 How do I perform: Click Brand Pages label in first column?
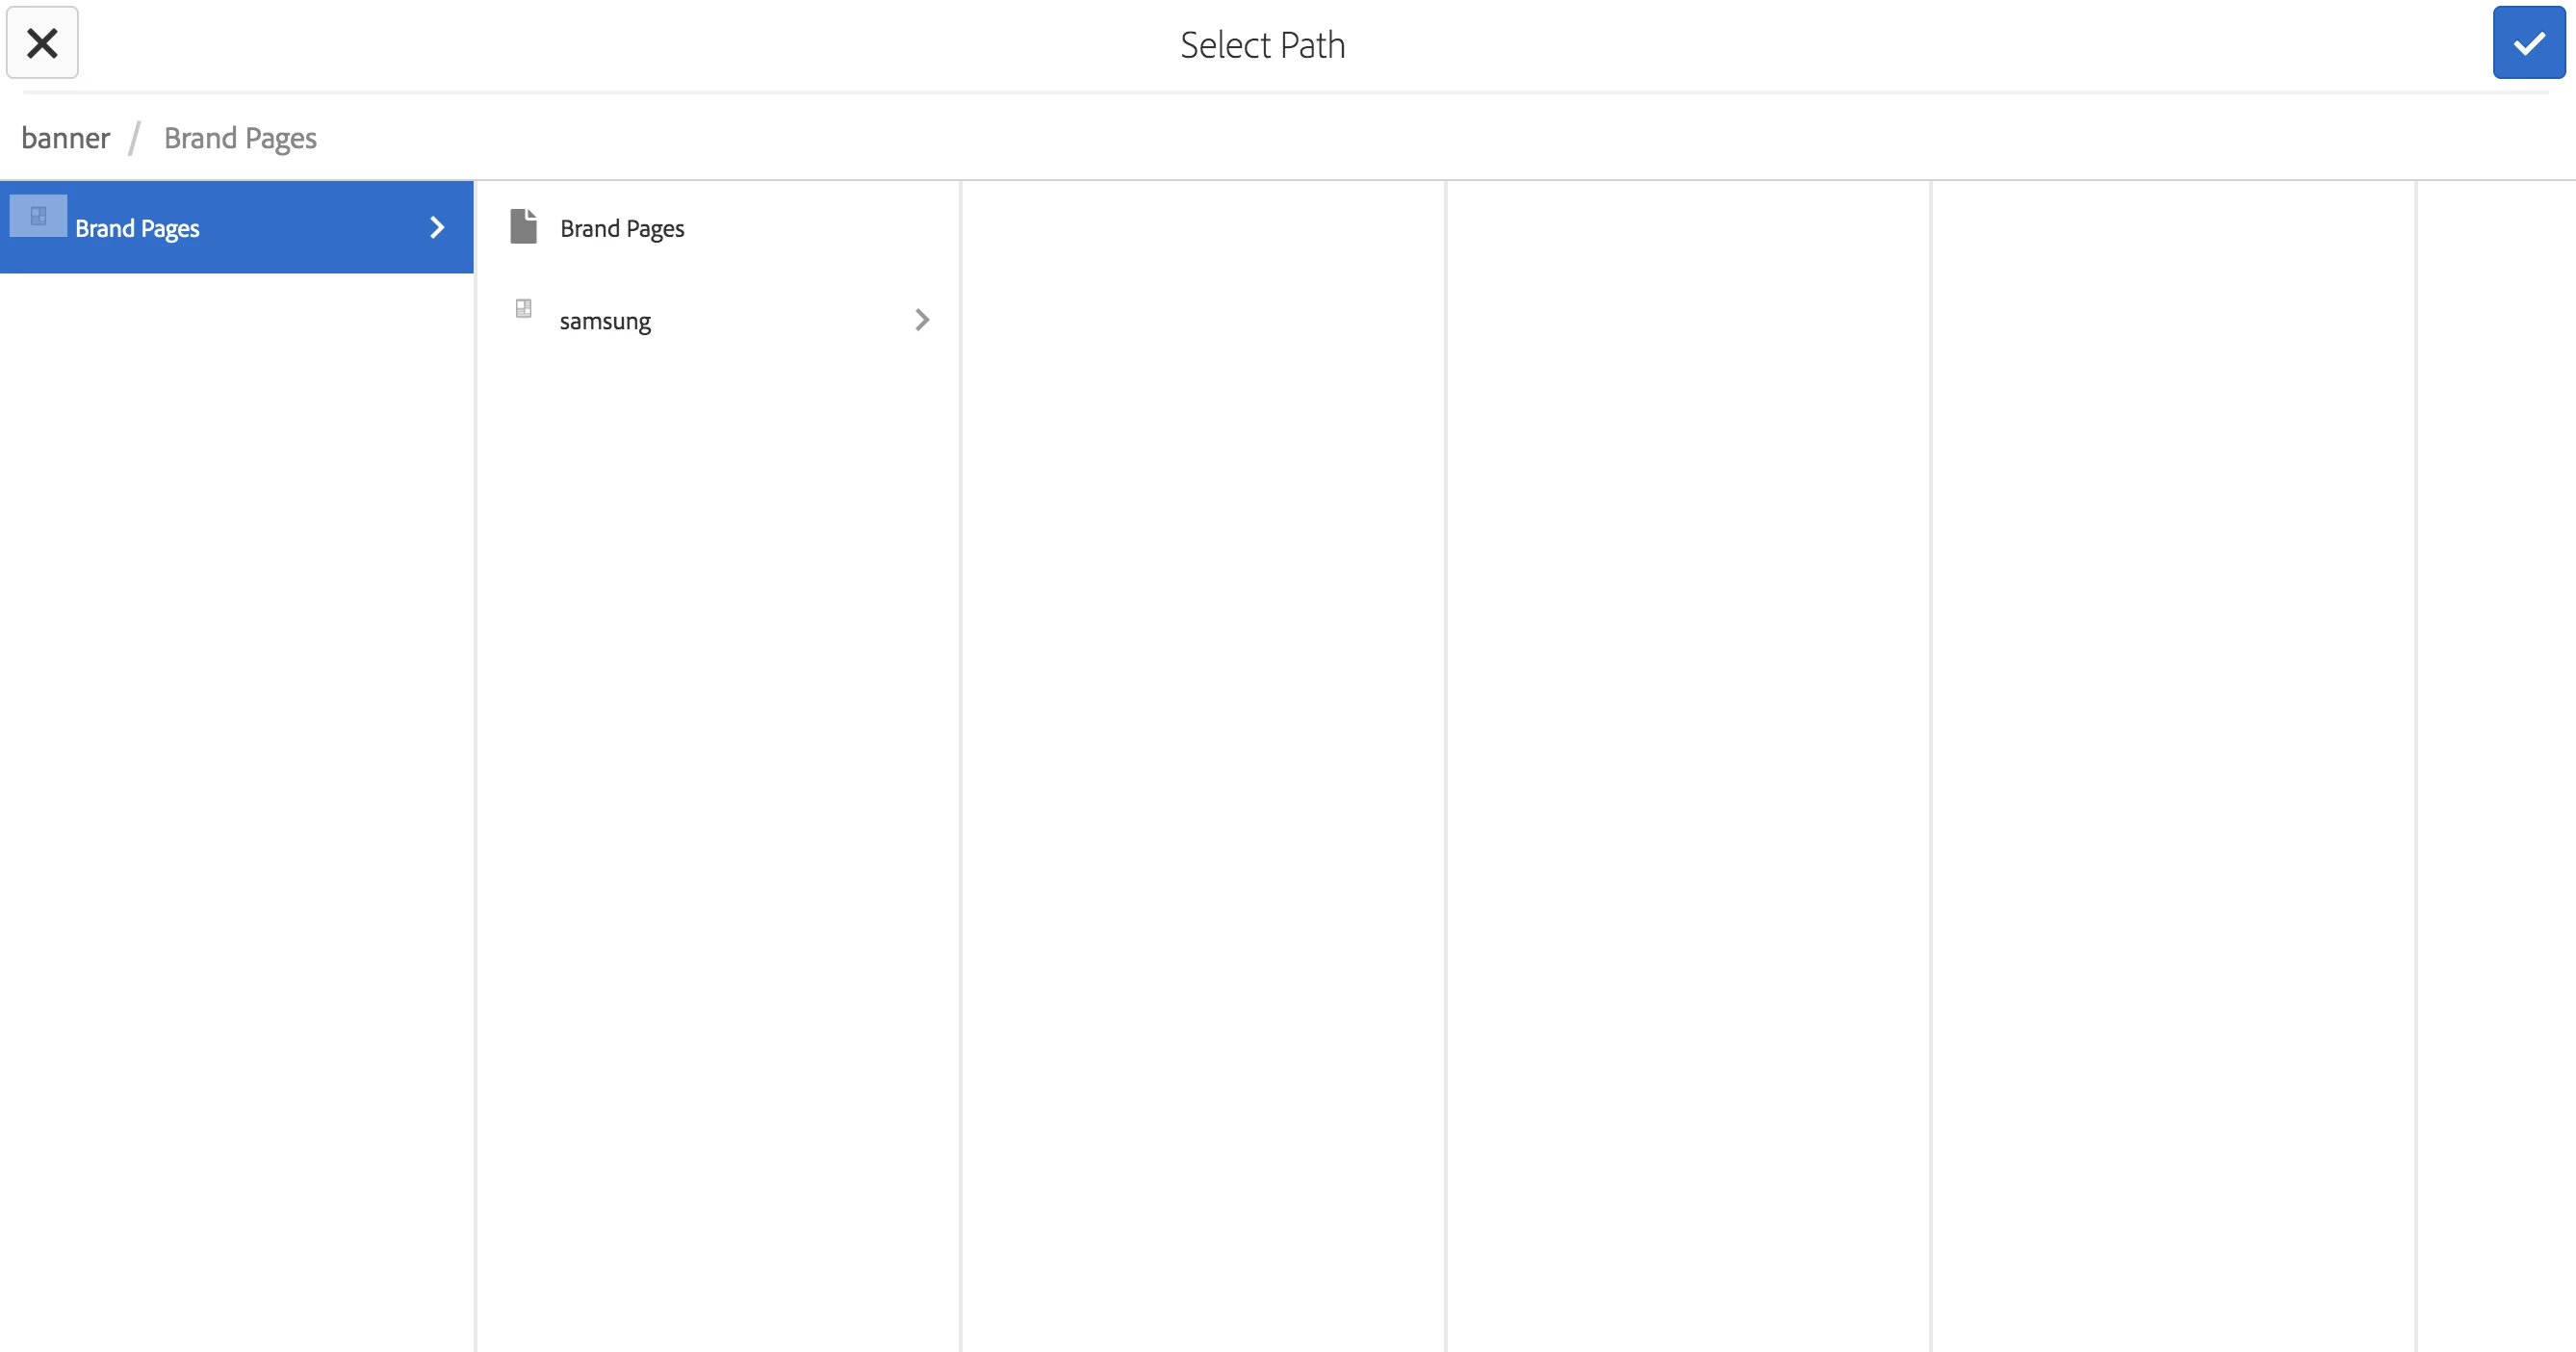[137, 229]
